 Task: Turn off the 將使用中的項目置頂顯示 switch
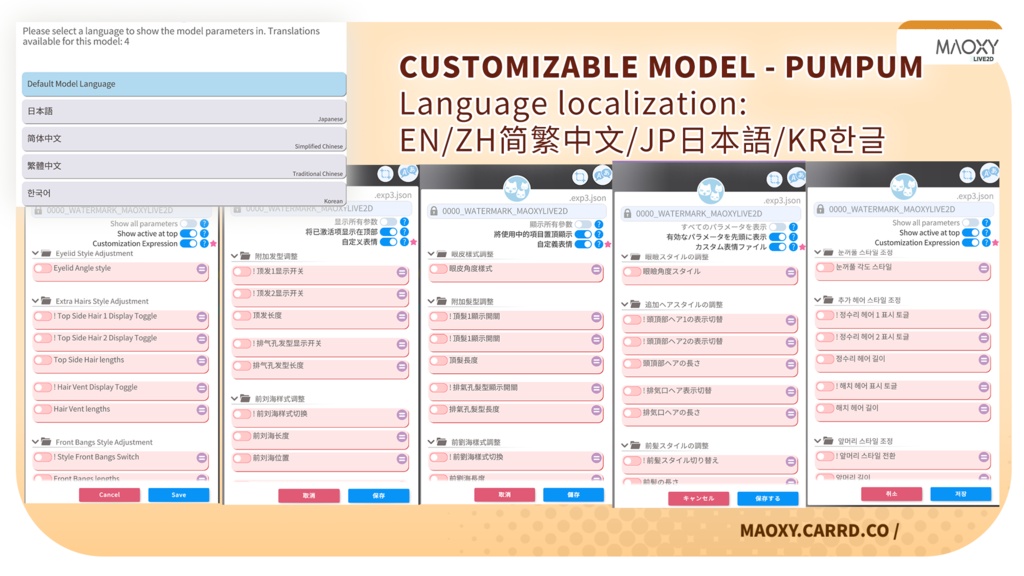click(x=583, y=234)
